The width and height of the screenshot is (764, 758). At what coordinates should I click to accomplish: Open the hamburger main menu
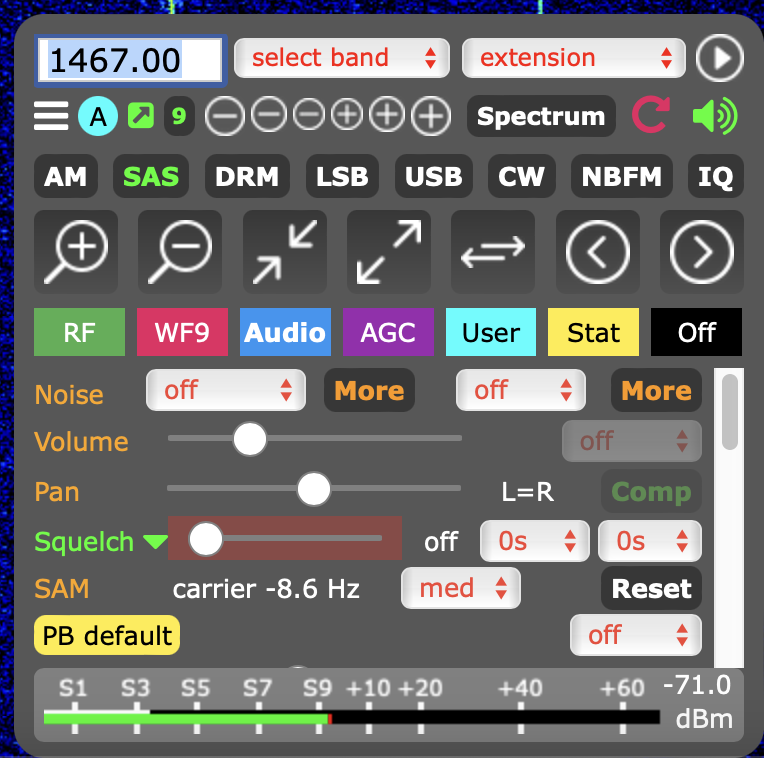pyautogui.click(x=51, y=117)
